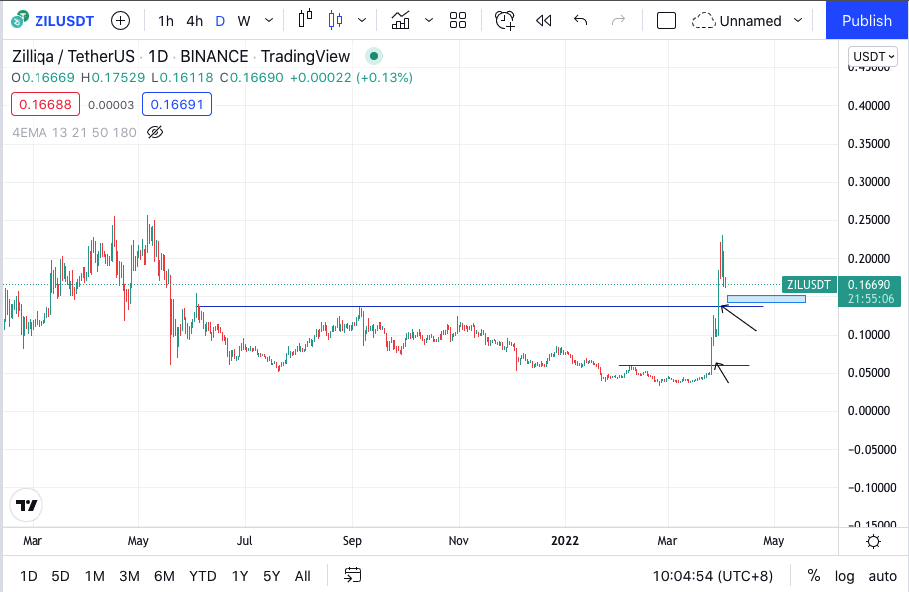Set date range to 6M

[x=164, y=576]
